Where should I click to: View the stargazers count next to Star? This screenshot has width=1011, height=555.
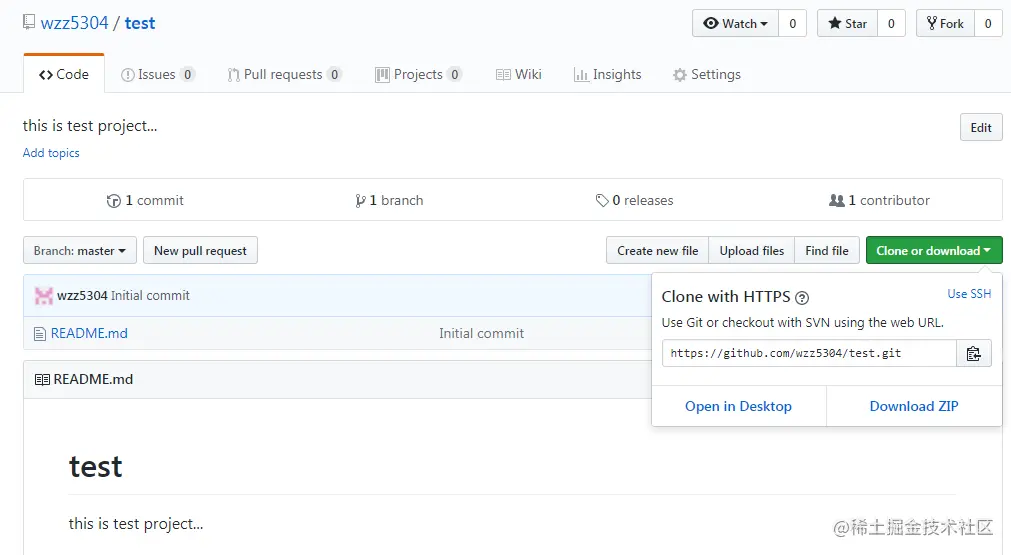891,23
